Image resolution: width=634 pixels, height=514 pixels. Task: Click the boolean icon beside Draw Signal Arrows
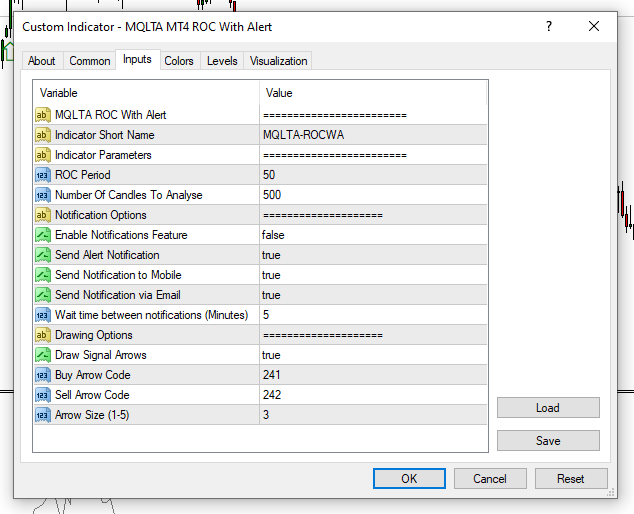(x=43, y=355)
